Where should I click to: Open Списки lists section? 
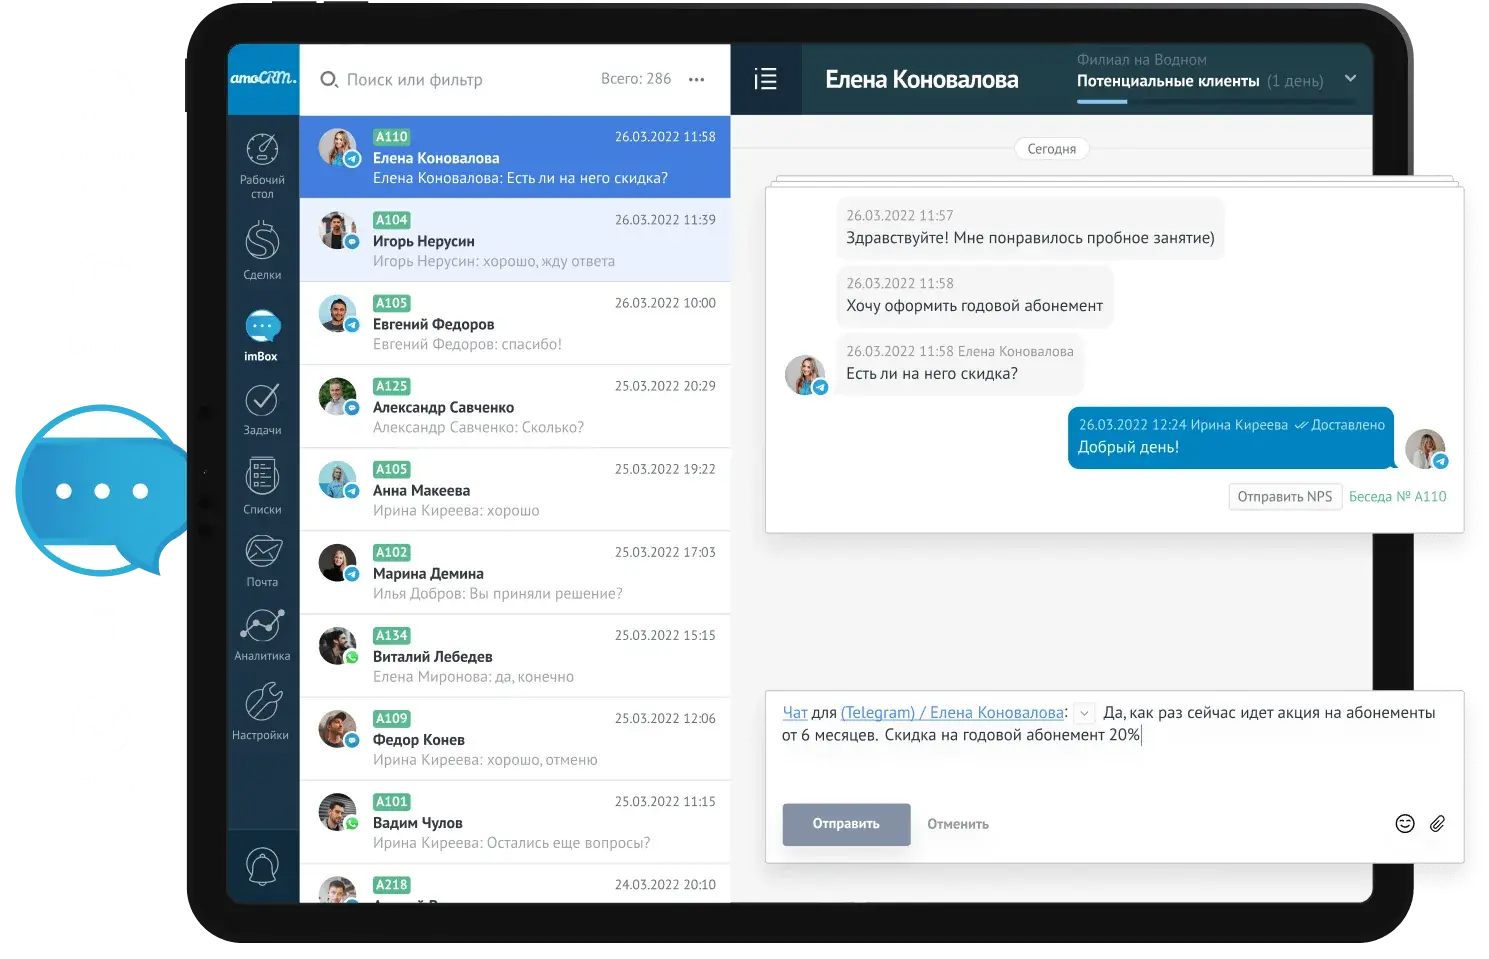tap(262, 486)
